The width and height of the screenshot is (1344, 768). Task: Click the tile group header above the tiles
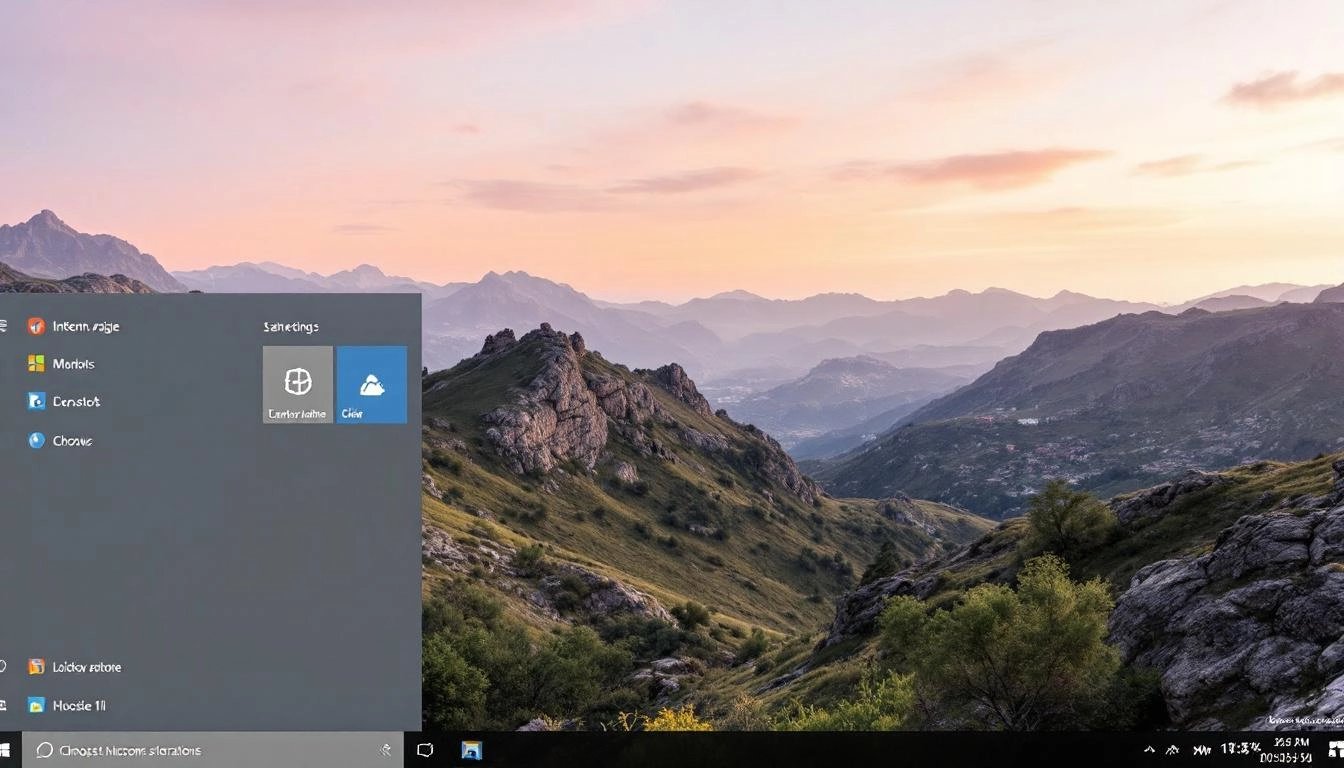[x=292, y=326]
